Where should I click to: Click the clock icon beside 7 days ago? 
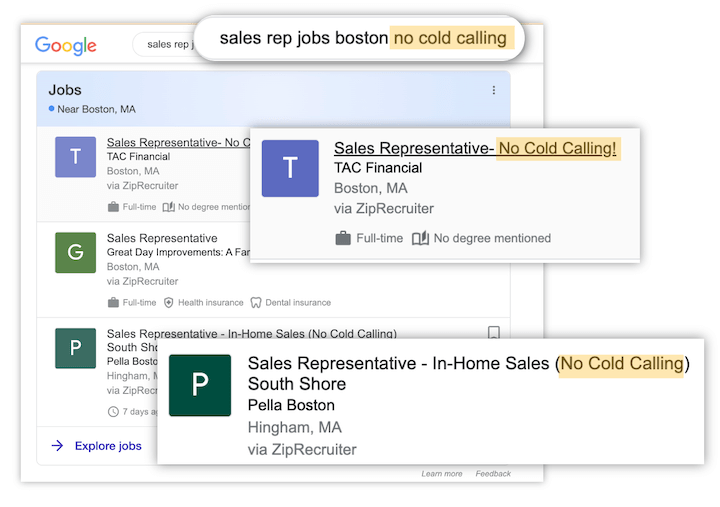[x=113, y=411]
